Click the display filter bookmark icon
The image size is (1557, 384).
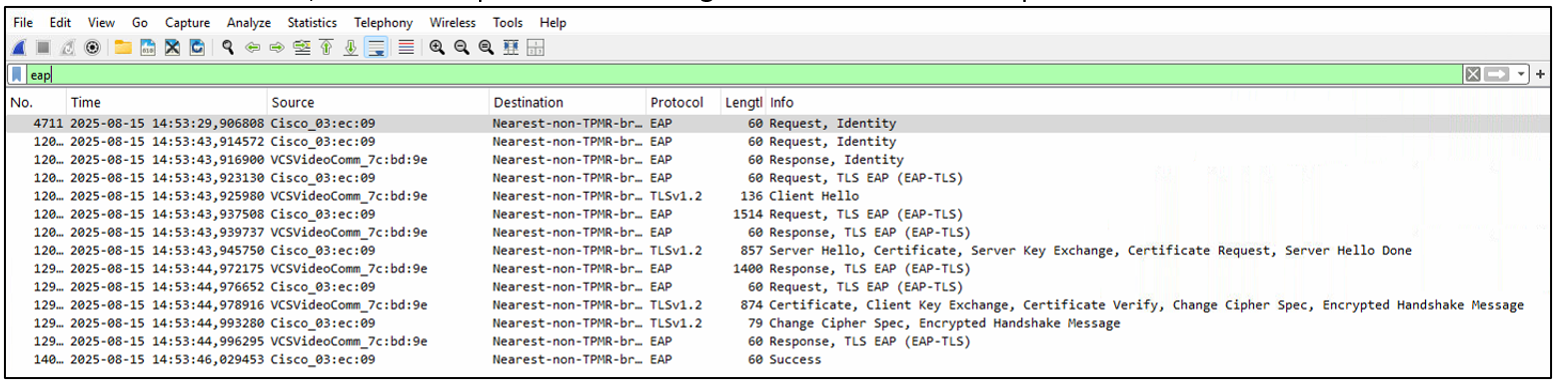coord(17,75)
